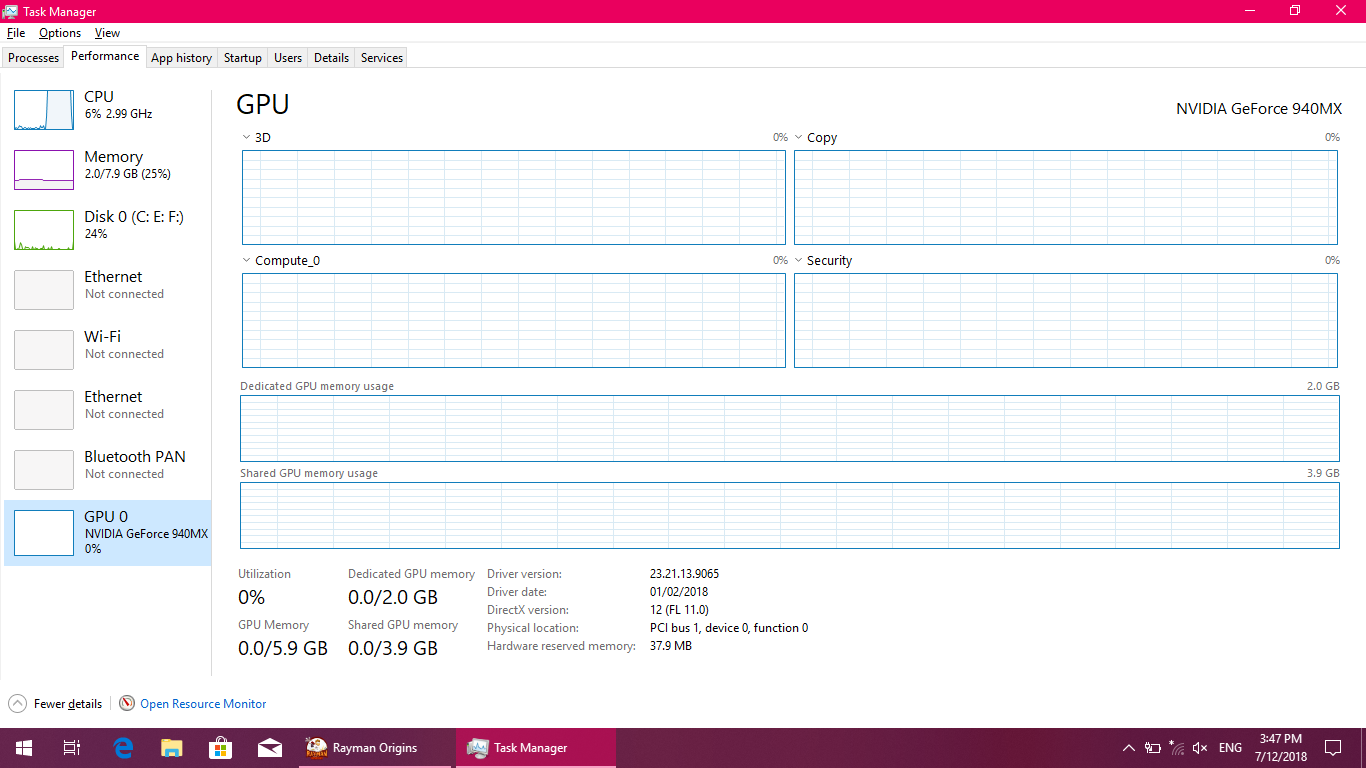Image resolution: width=1366 pixels, height=768 pixels.
Task: Switch to the Details tab
Action: pyautogui.click(x=331, y=58)
